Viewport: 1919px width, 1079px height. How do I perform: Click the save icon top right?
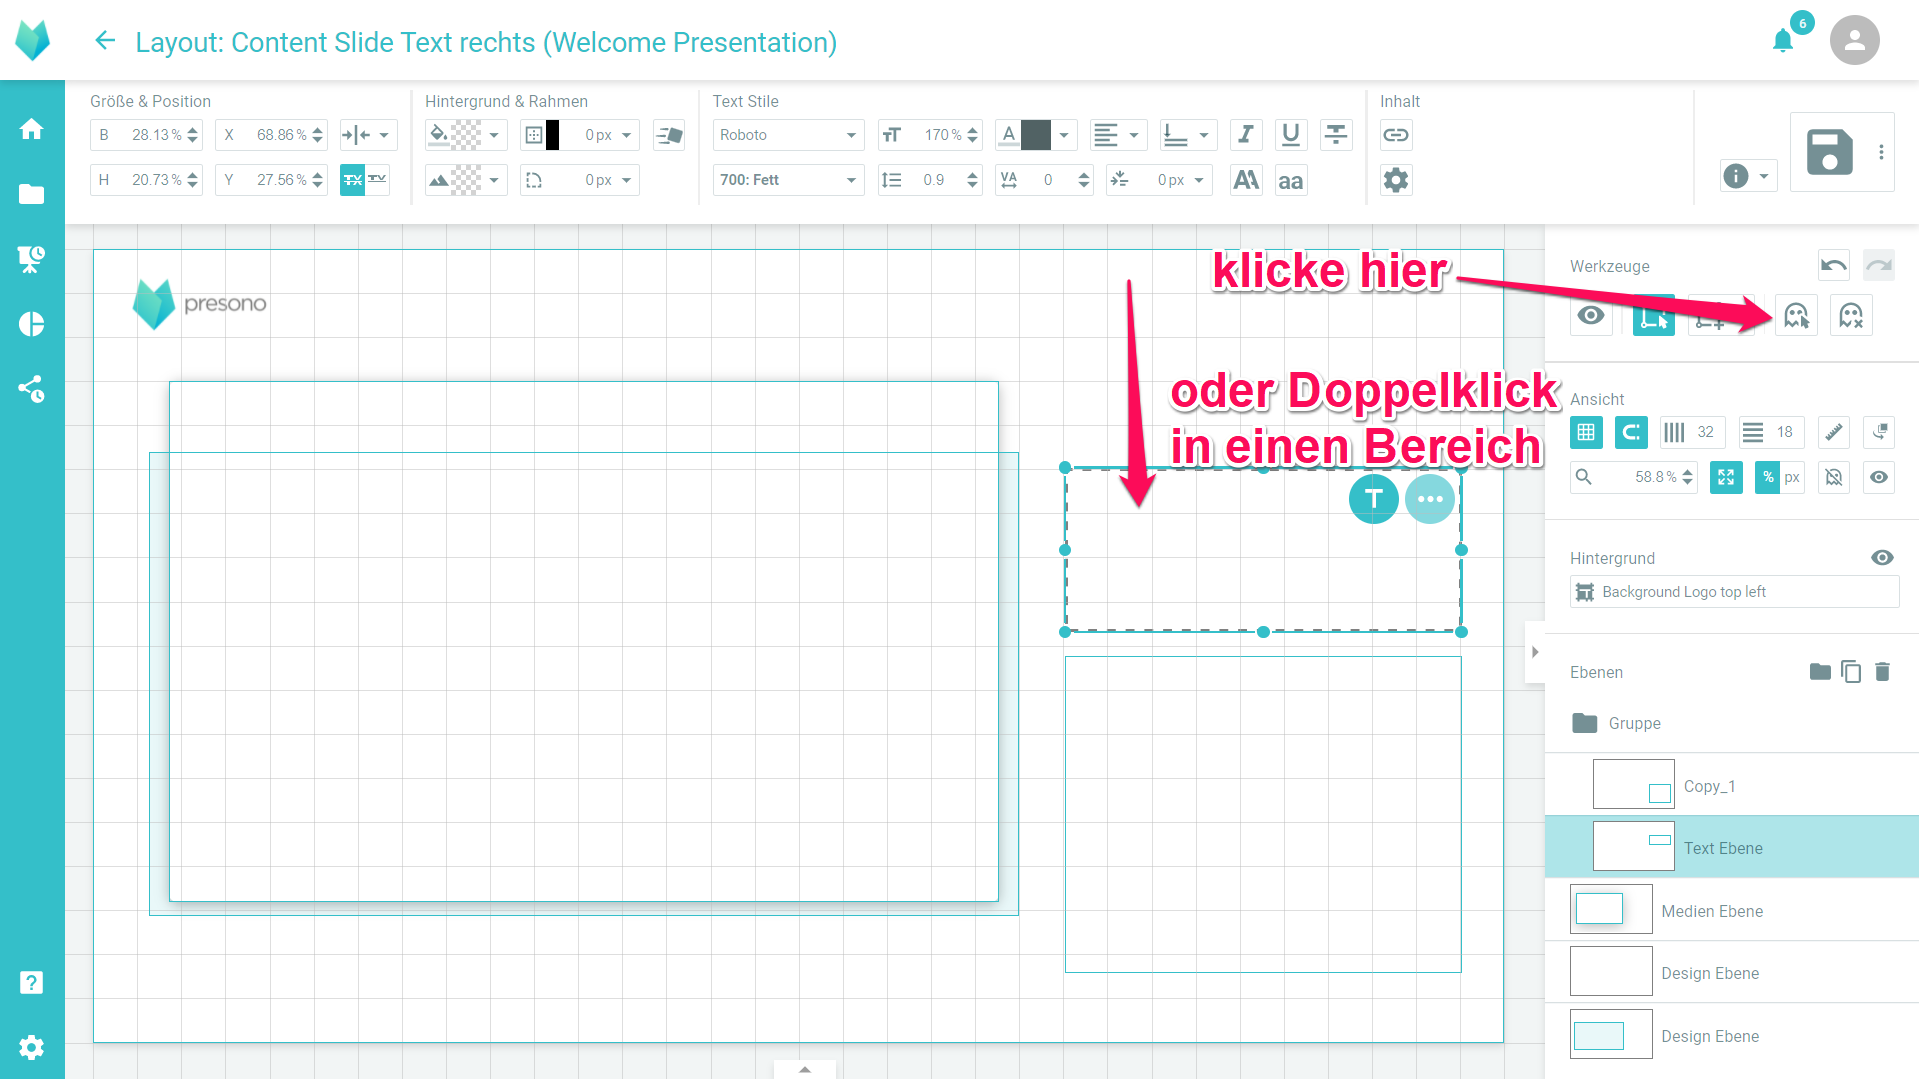(1829, 153)
